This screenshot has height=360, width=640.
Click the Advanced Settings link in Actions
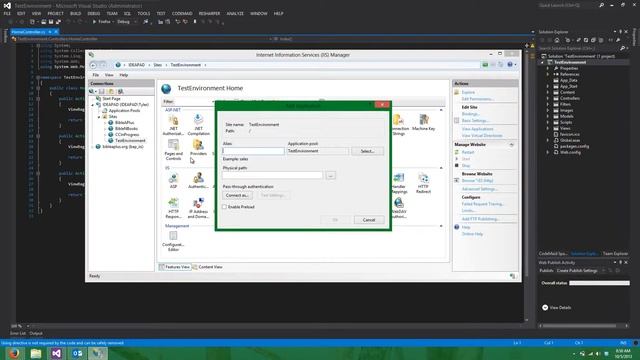point(480,189)
